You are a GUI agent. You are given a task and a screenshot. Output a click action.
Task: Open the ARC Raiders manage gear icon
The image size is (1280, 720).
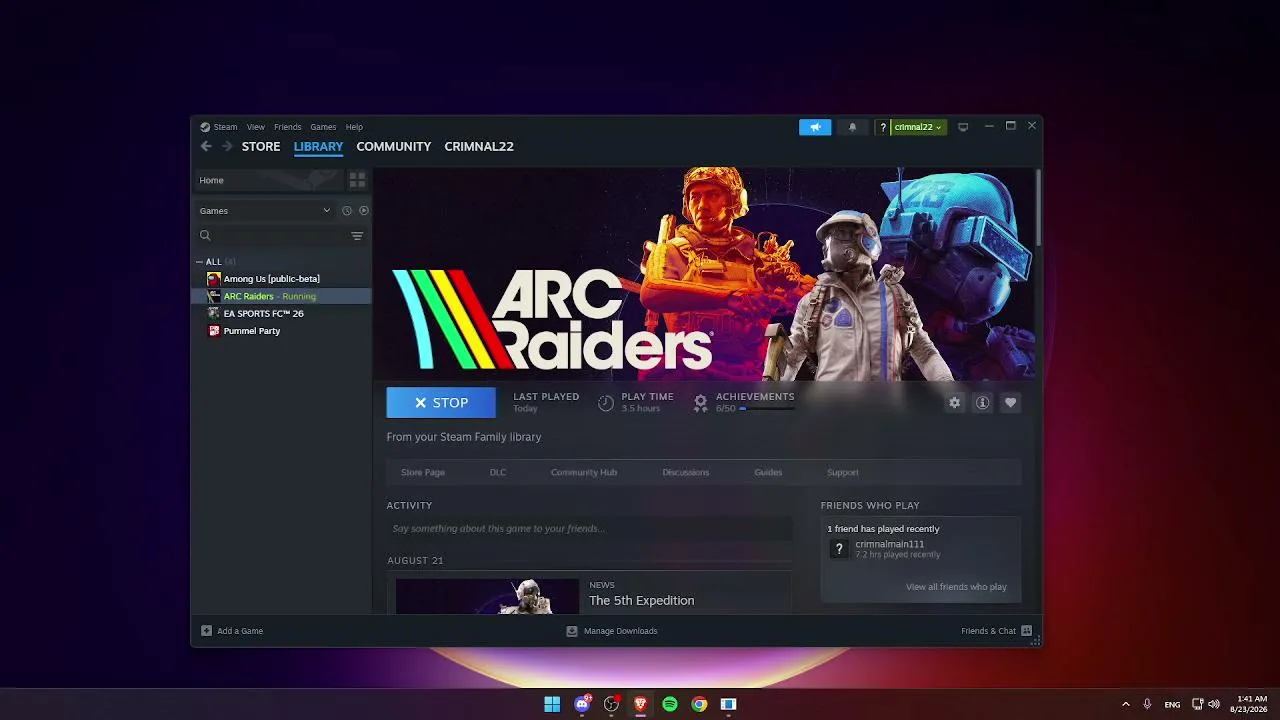tap(955, 402)
